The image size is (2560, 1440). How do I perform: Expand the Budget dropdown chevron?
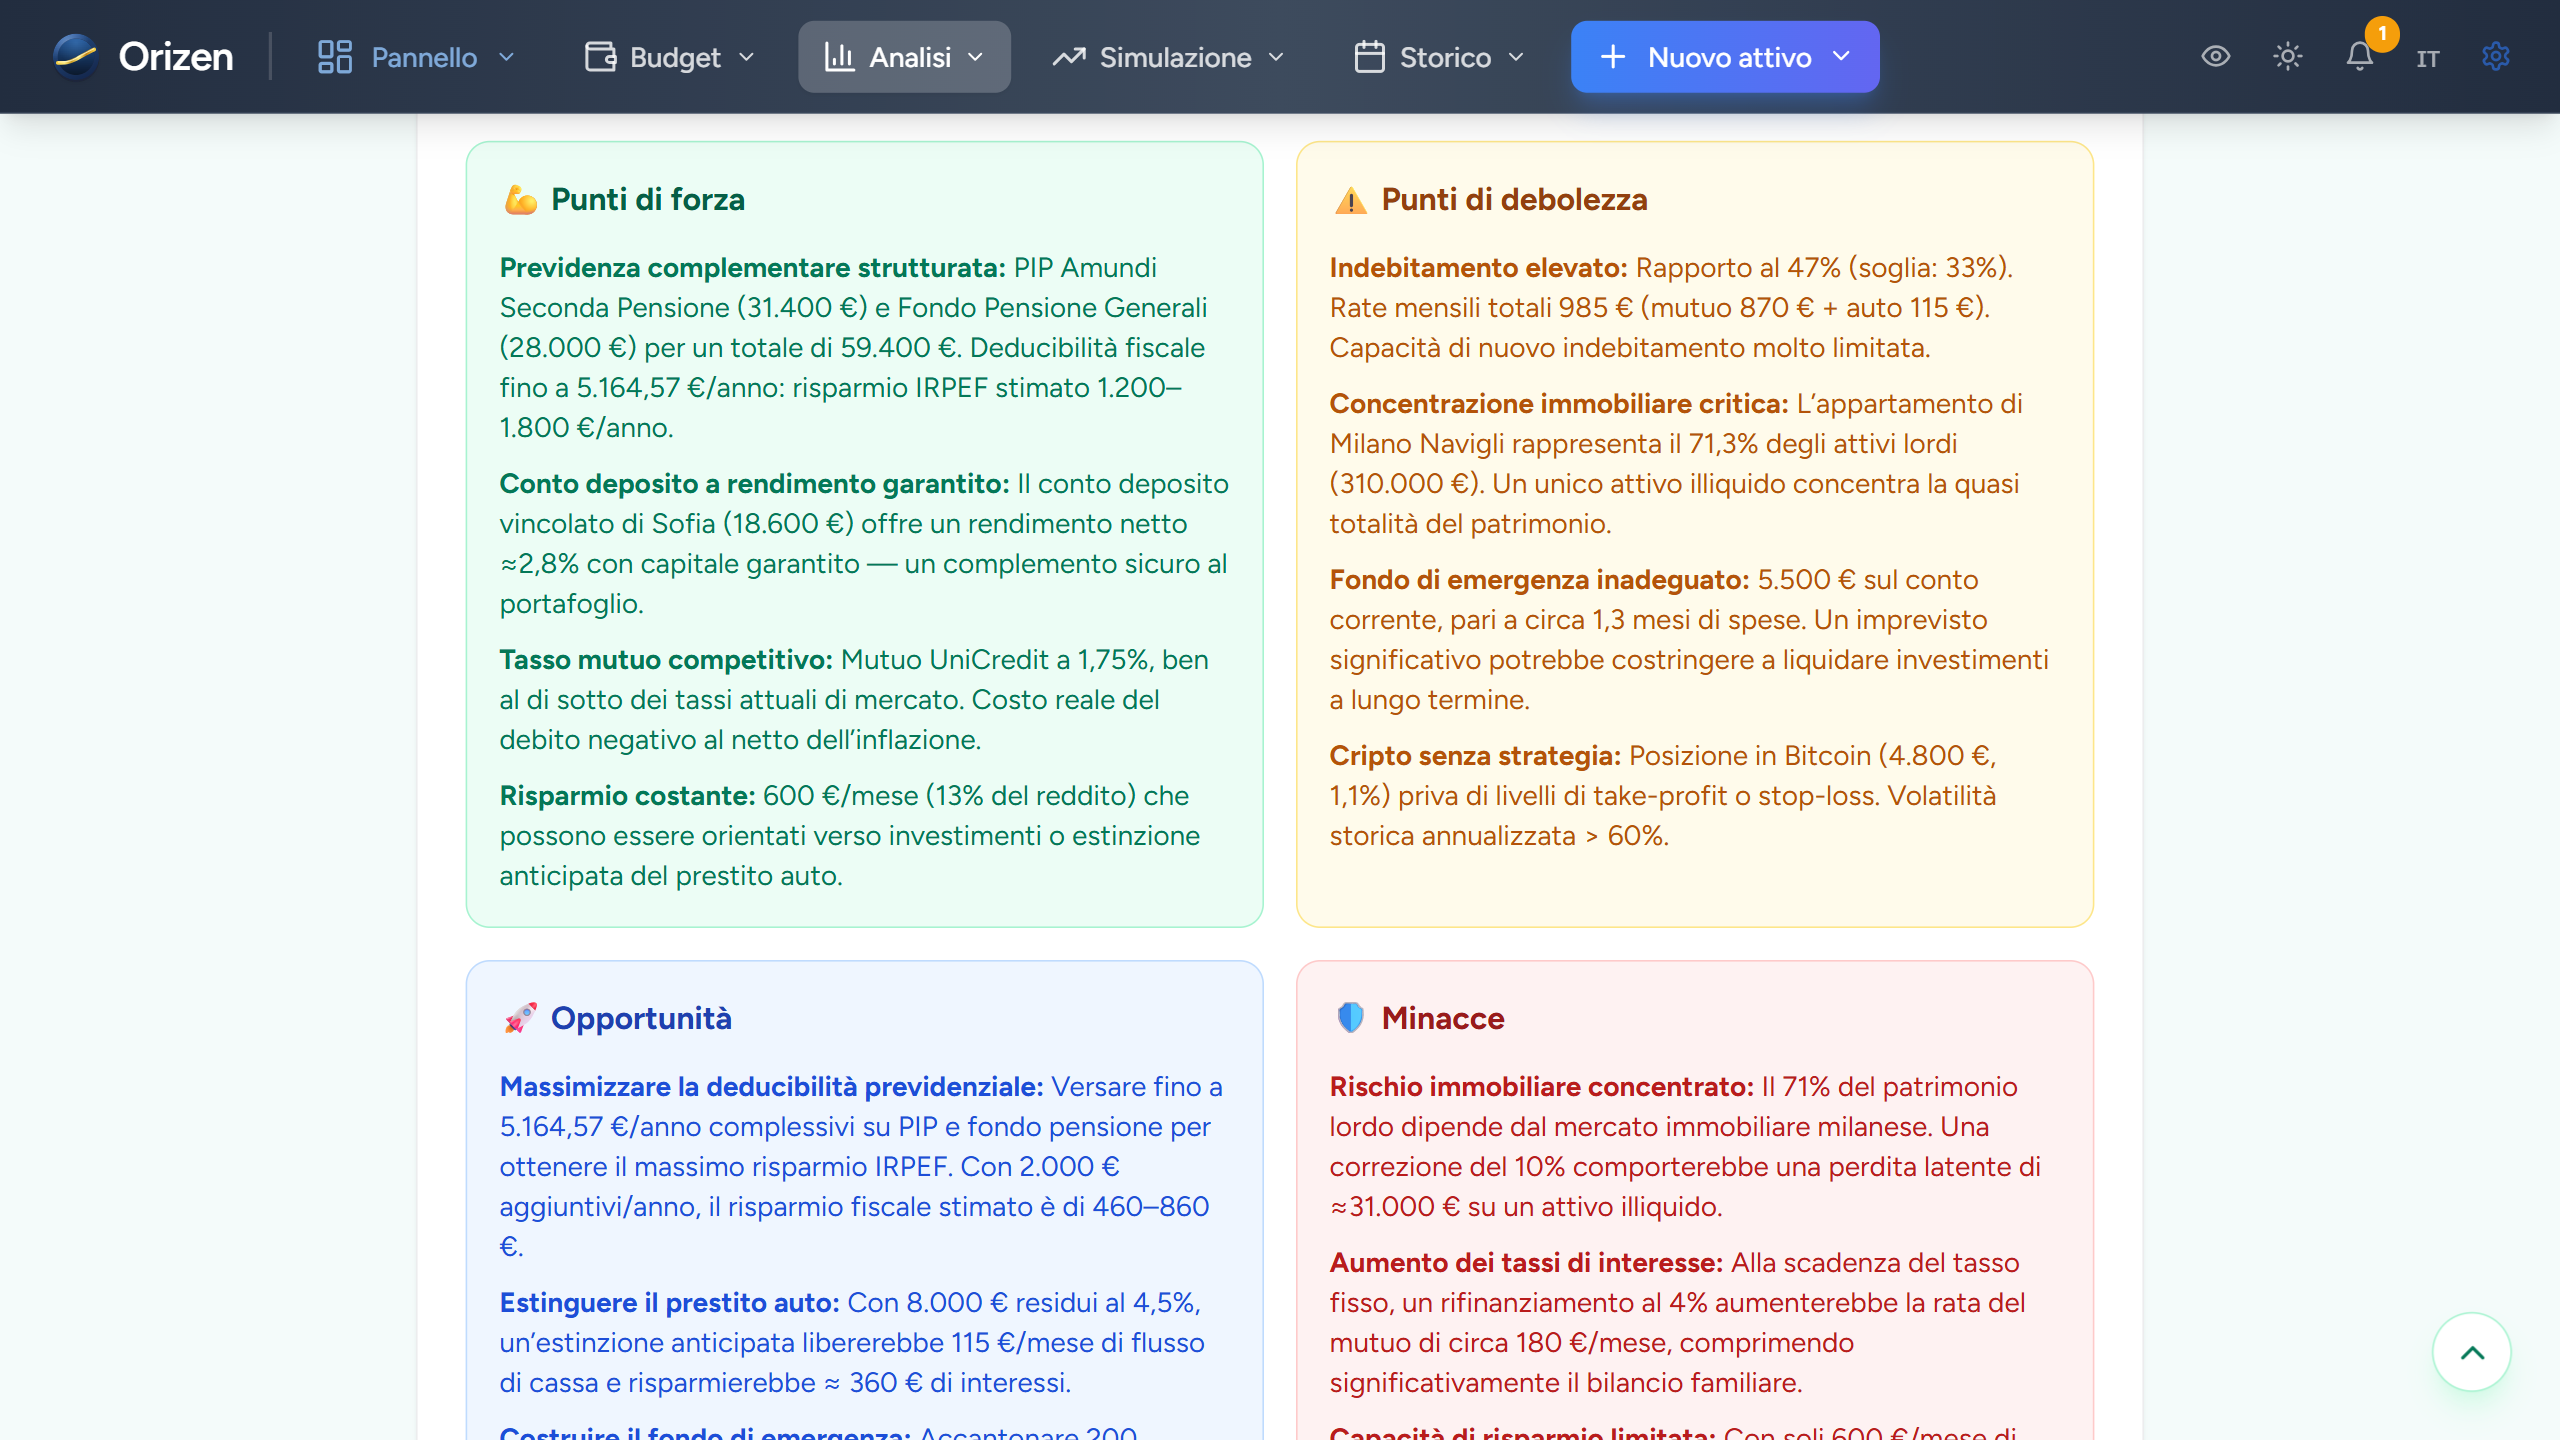point(747,57)
